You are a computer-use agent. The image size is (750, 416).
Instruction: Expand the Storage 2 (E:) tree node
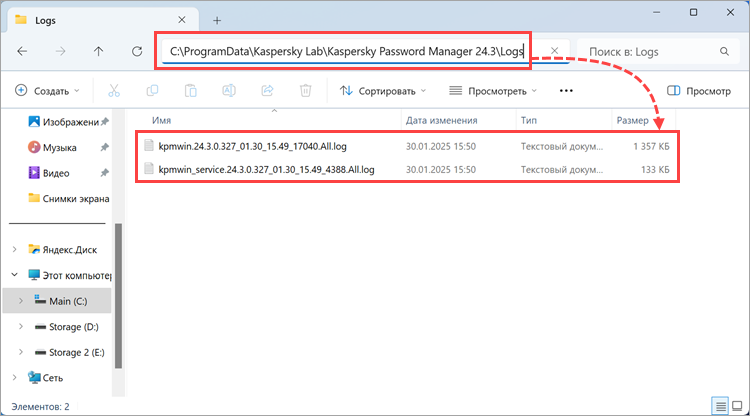tap(21, 352)
